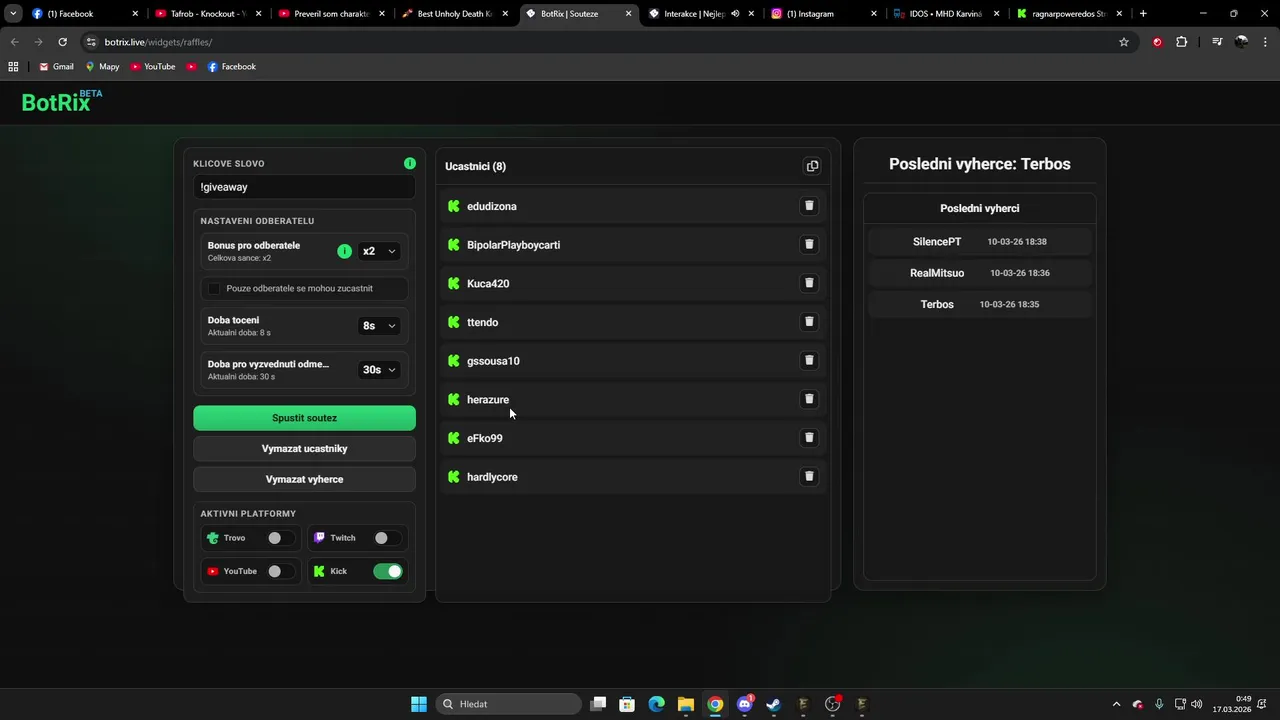
Task: Open Discord from the taskbar
Action: pyautogui.click(x=744, y=704)
